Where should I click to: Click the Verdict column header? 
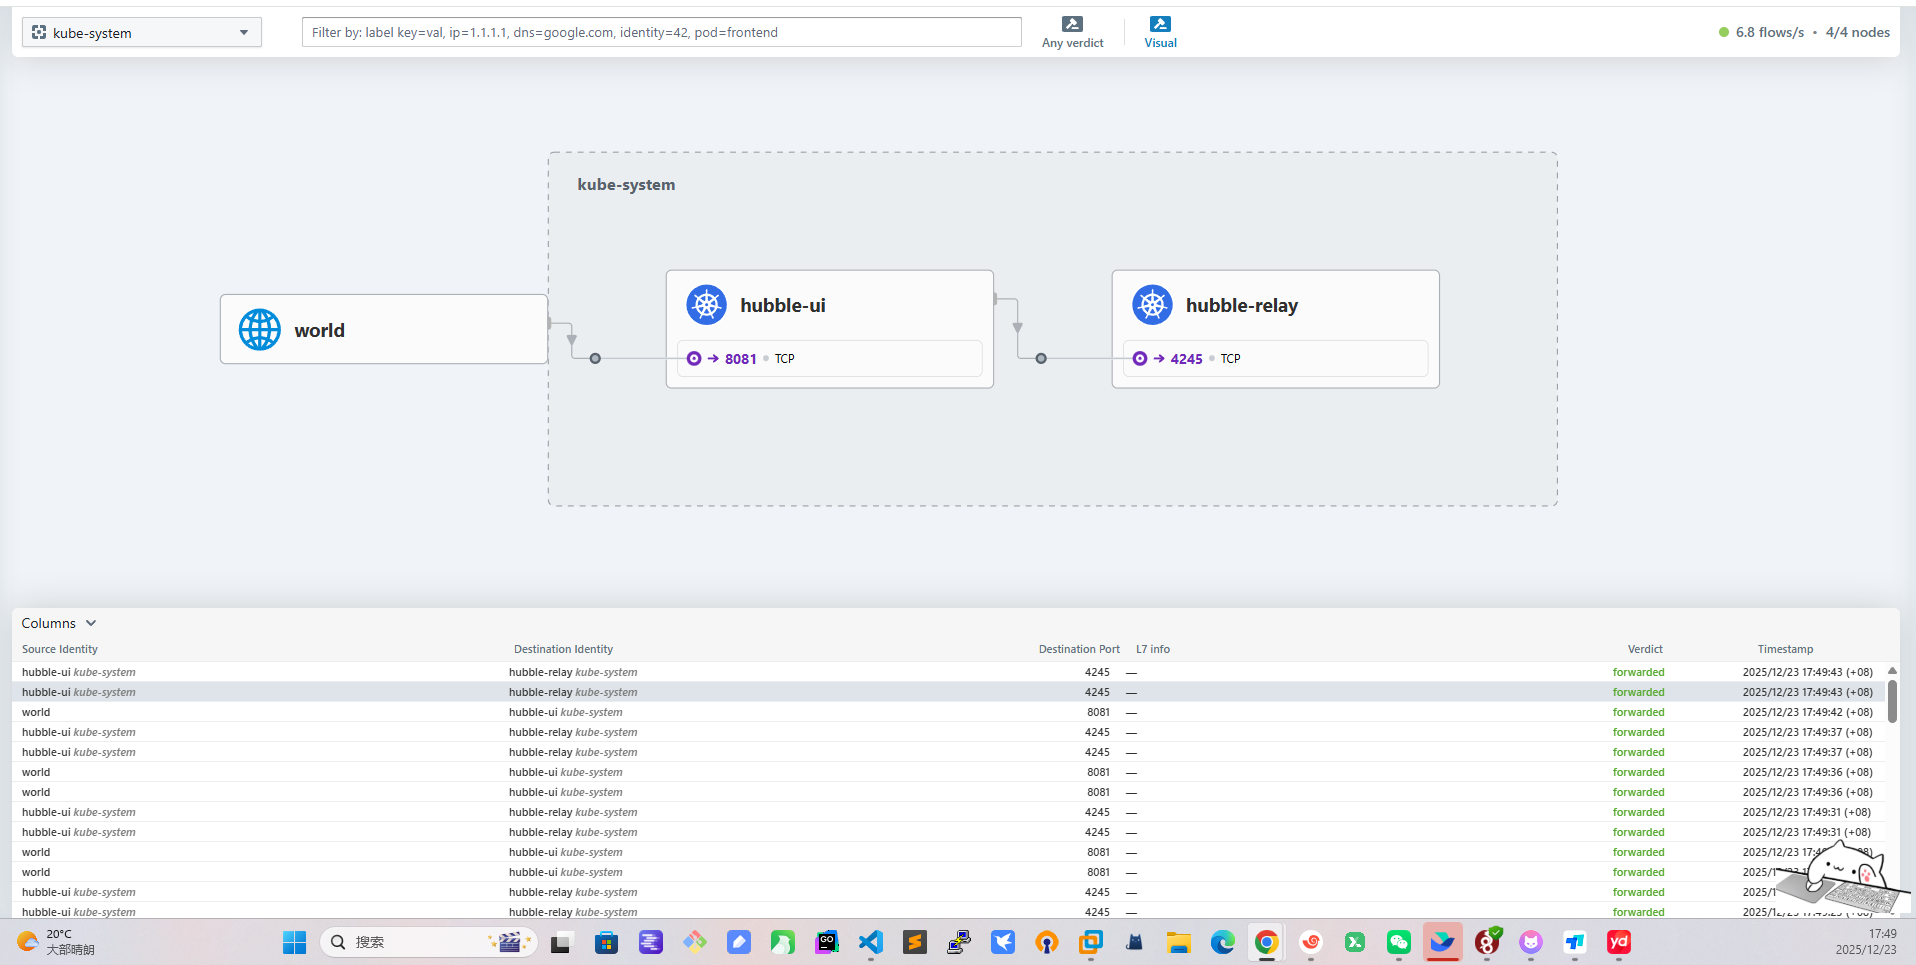click(1644, 649)
